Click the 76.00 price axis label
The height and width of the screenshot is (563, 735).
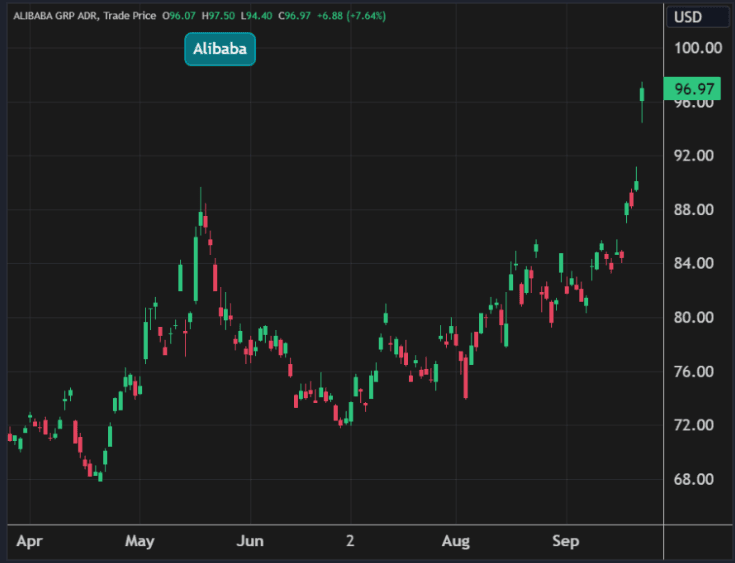click(x=694, y=372)
